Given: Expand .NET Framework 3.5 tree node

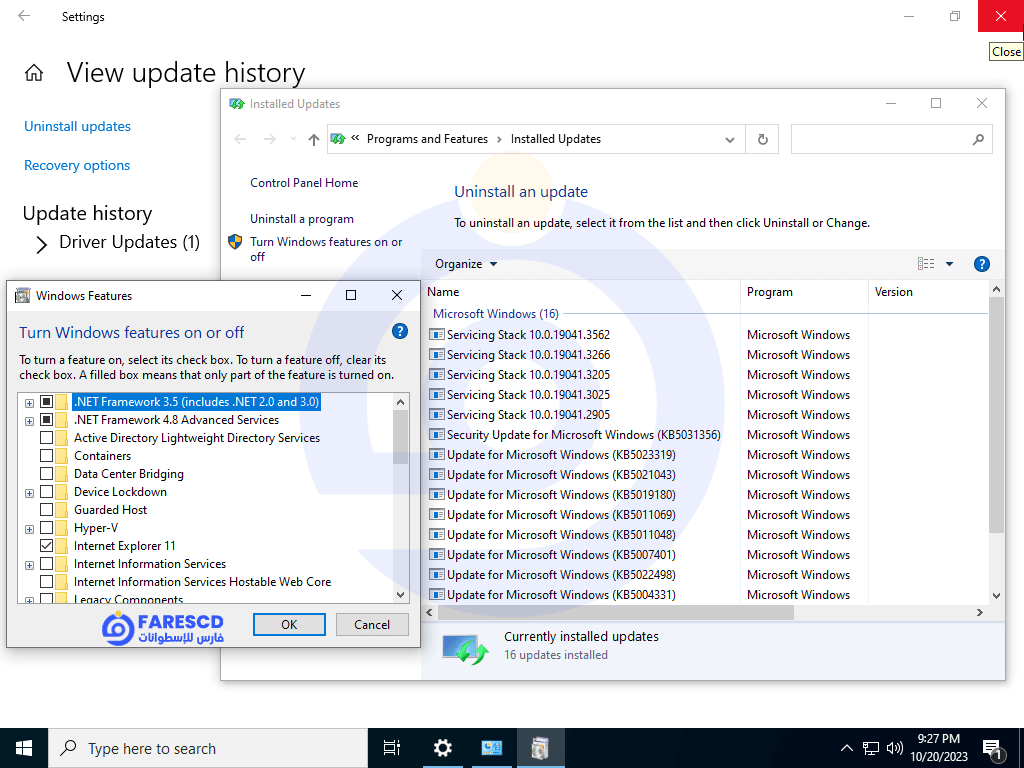Looking at the screenshot, I should [x=29, y=403].
